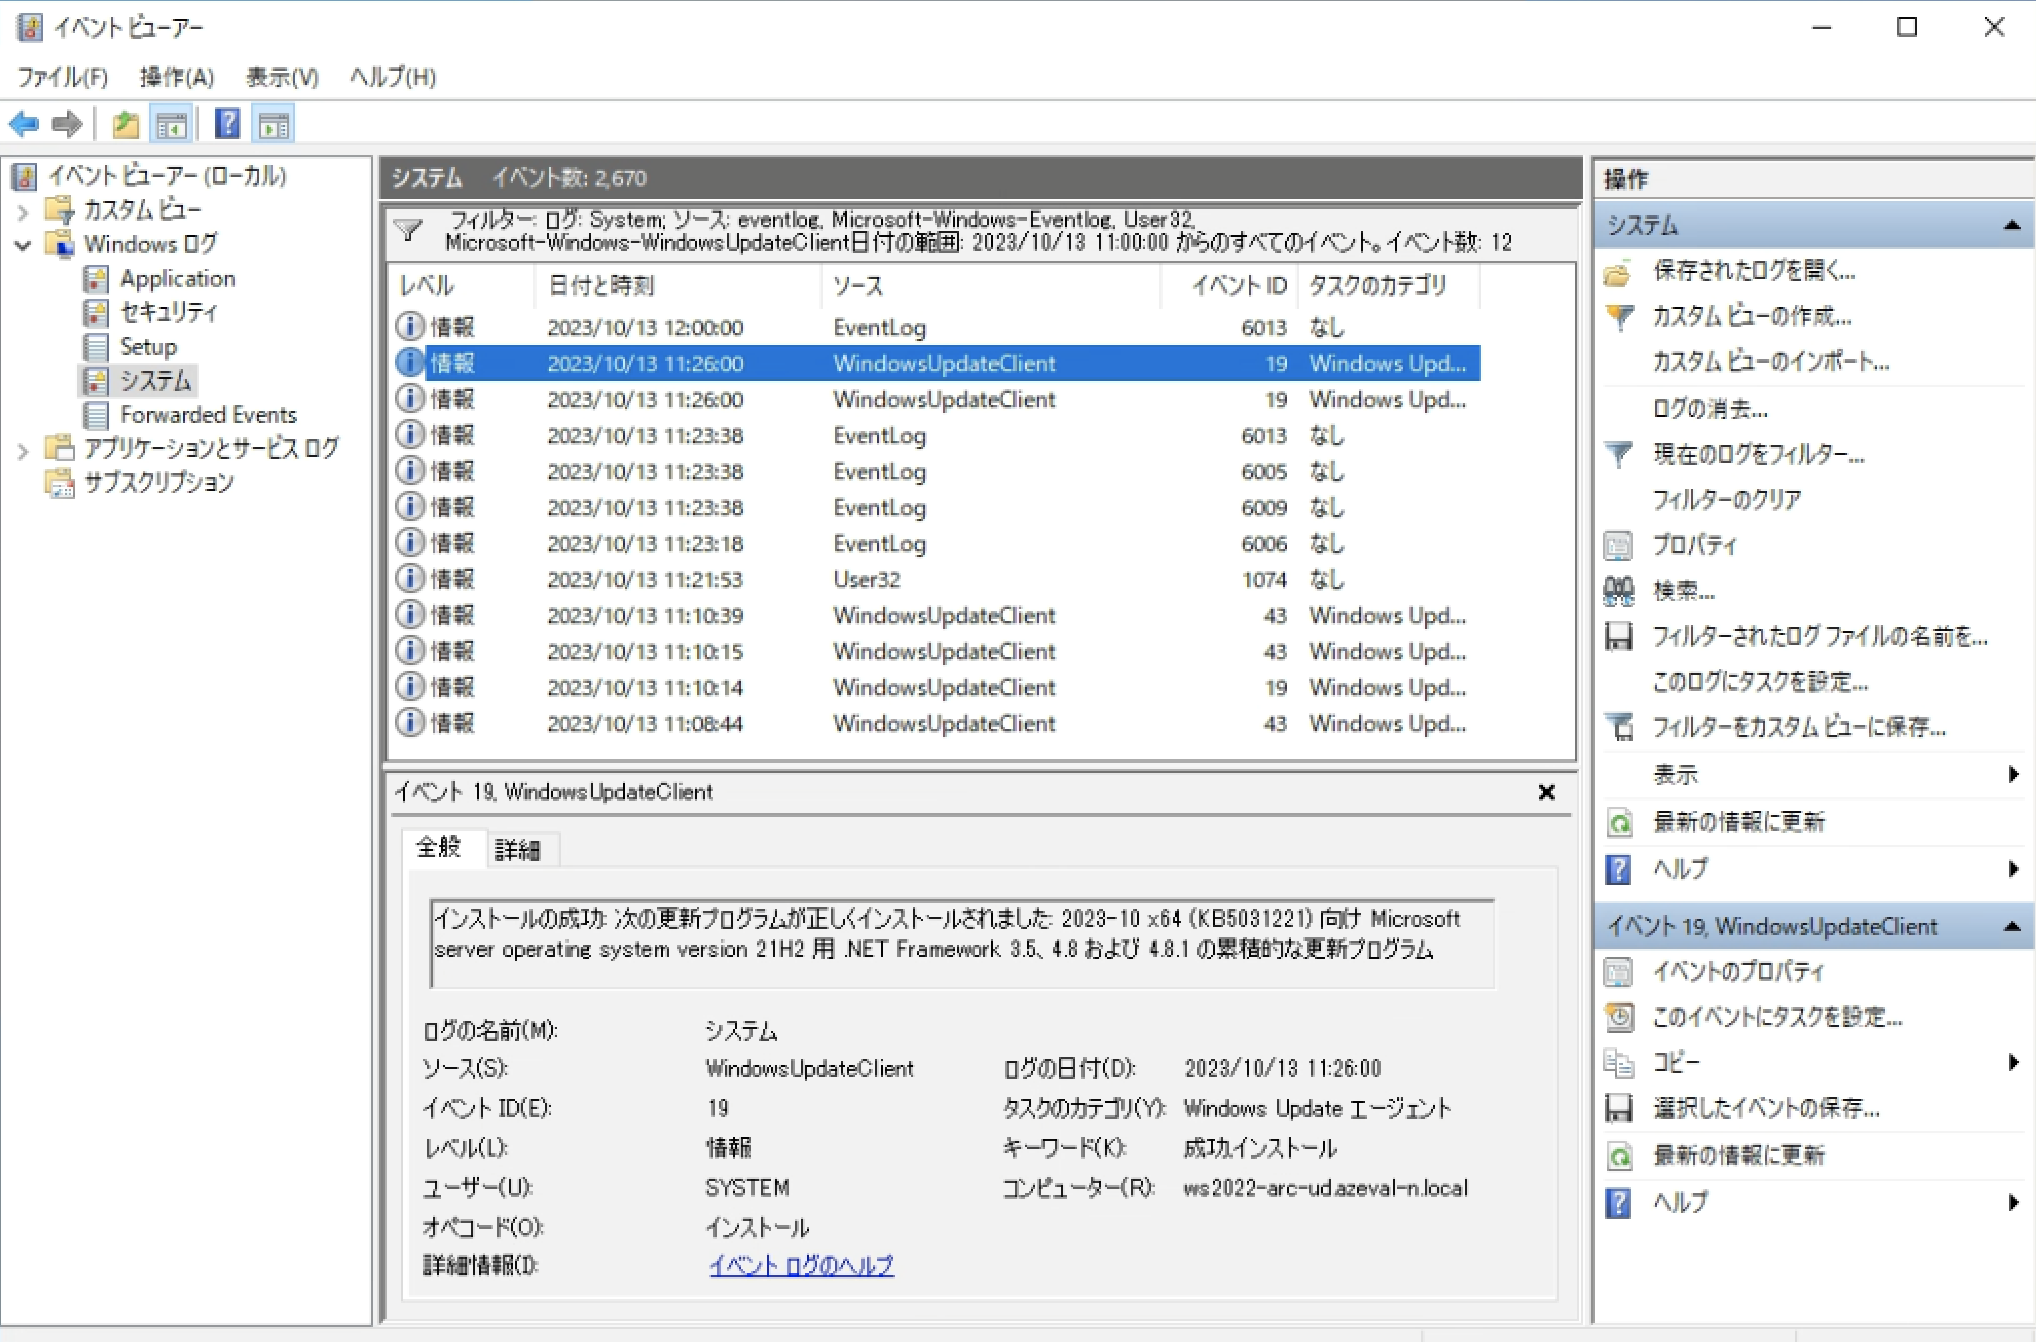This screenshot has width=2036, height=1342.
Task: Open the イベント ログのヘルプ link
Action: pyautogui.click(x=801, y=1265)
